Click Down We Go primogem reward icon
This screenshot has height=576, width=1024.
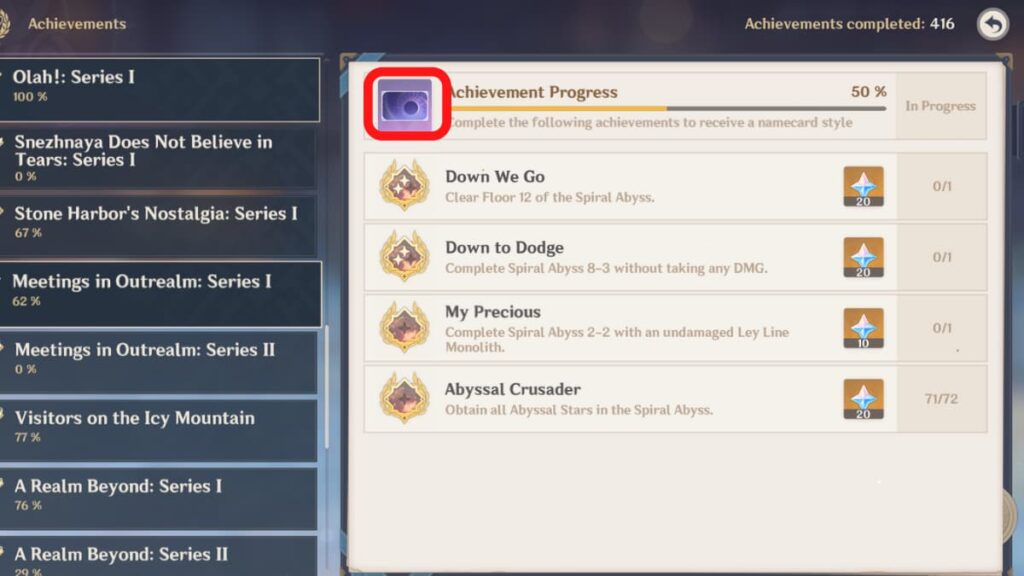[863, 186]
